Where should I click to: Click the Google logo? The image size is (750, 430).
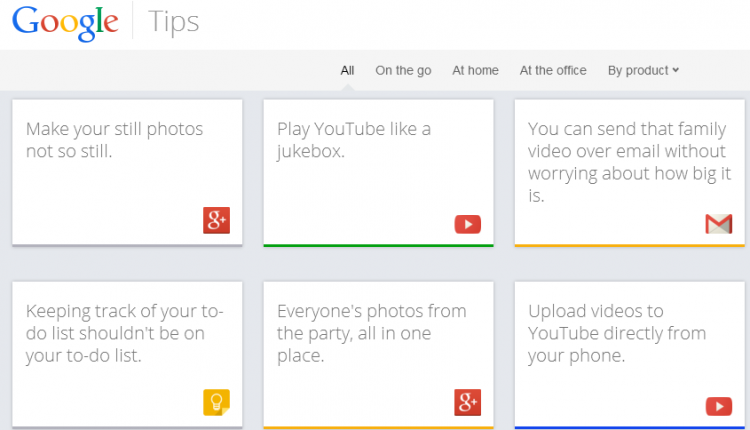pyautogui.click(x=66, y=22)
